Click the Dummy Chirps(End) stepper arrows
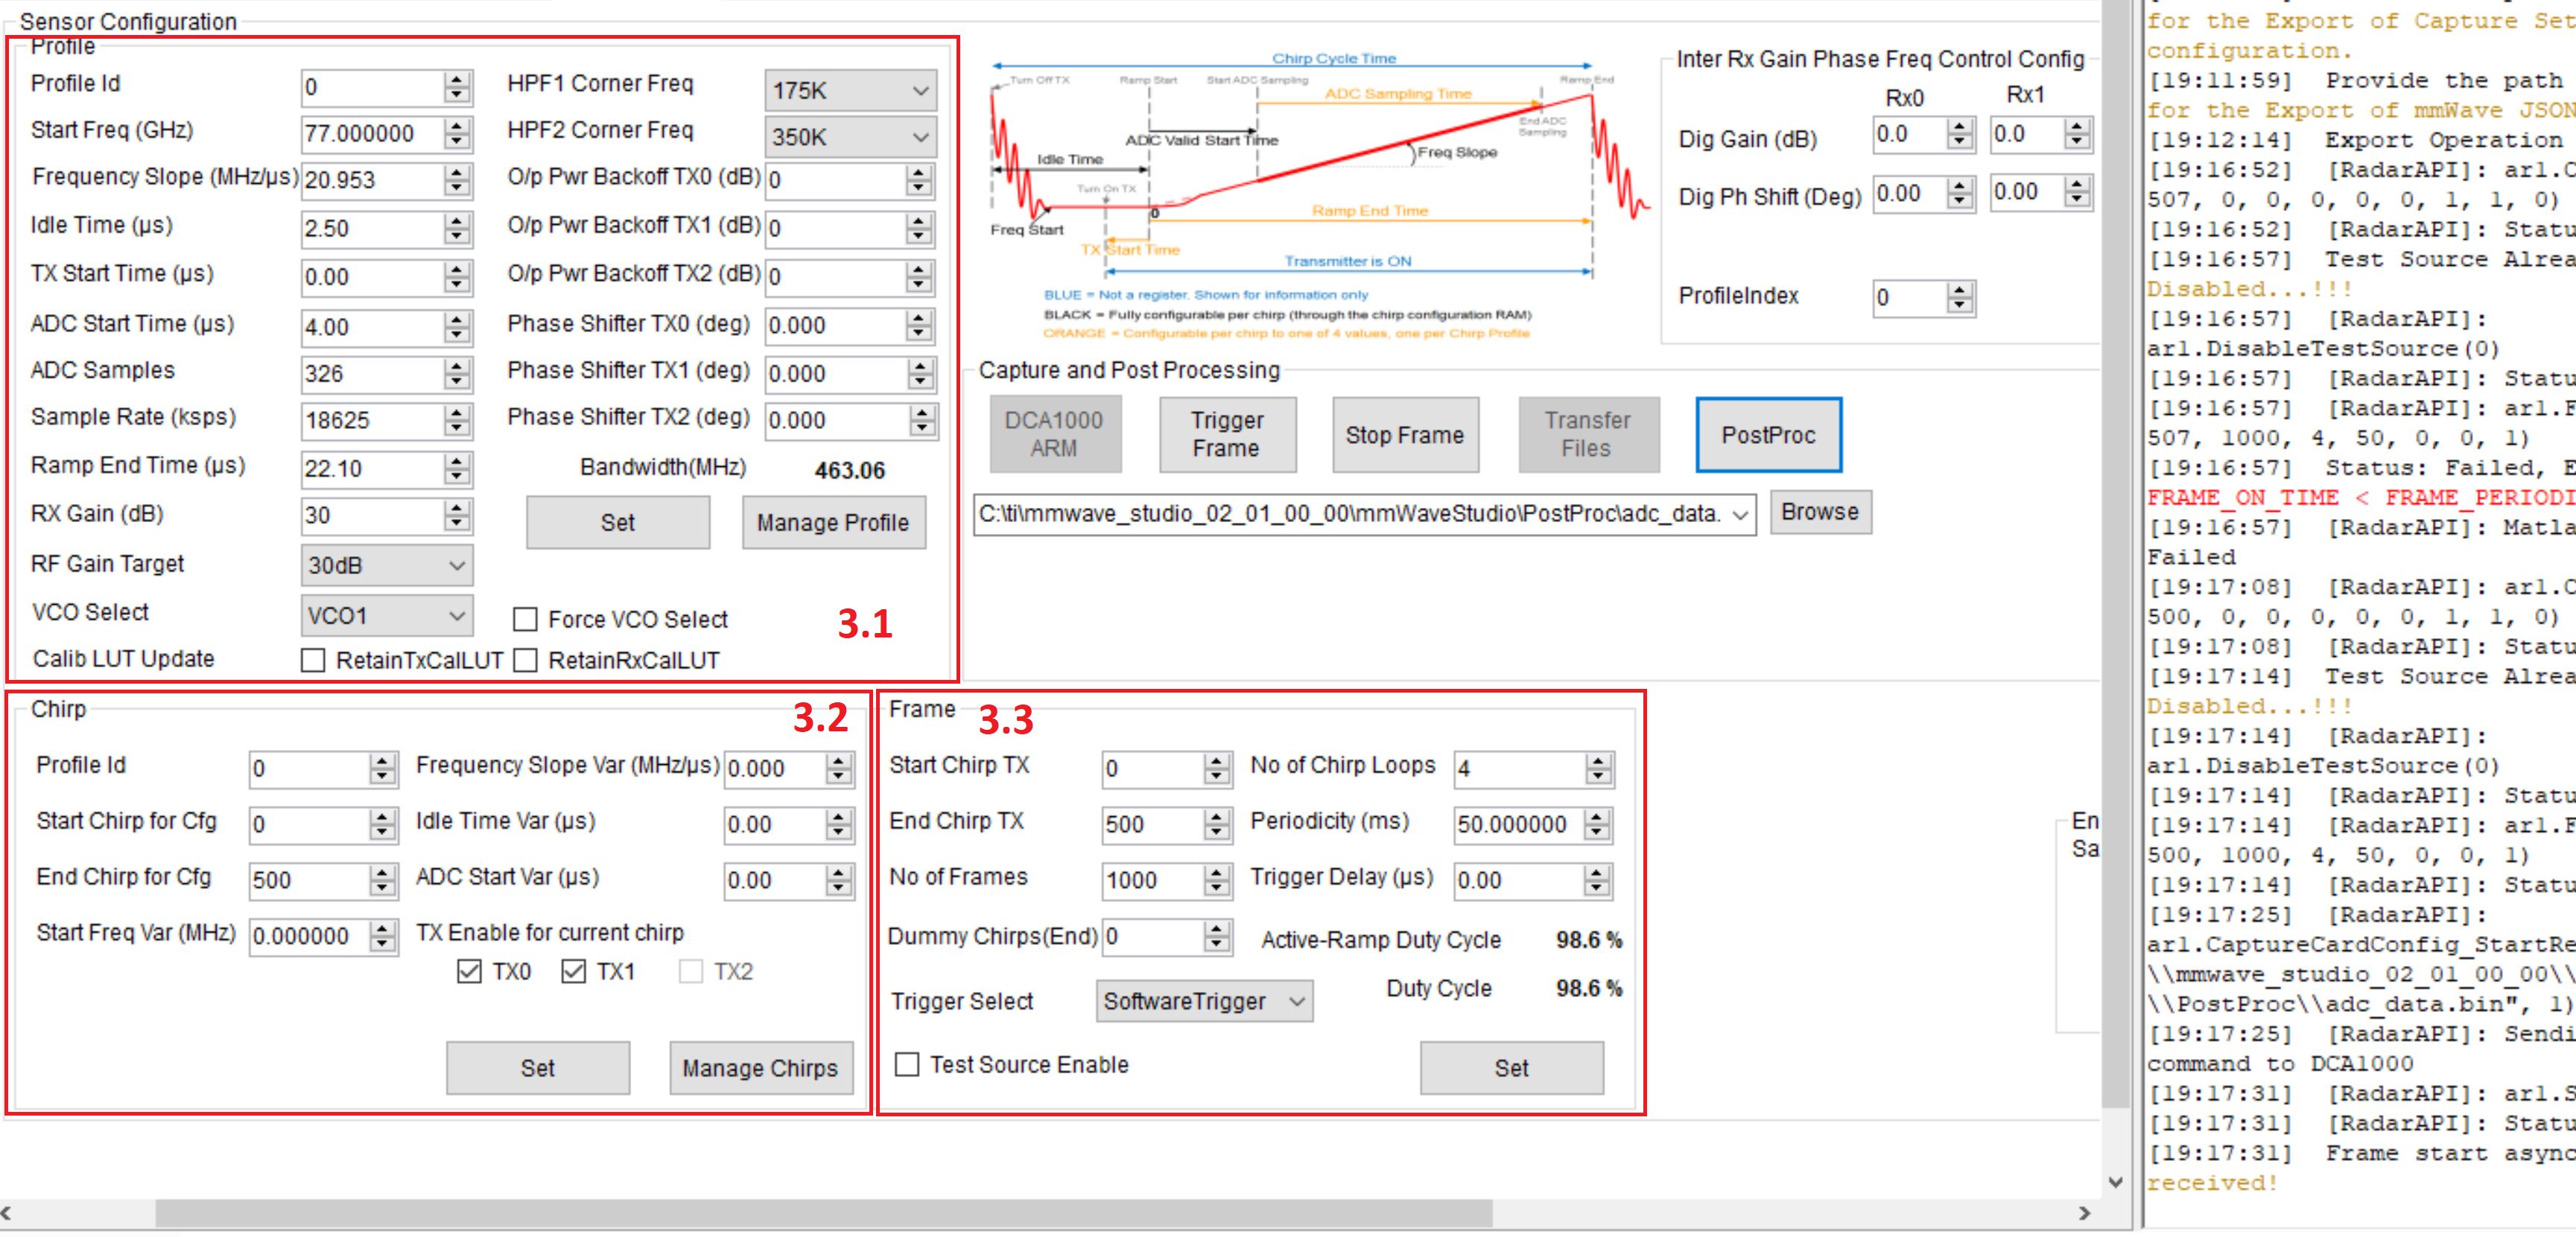The width and height of the screenshot is (2576, 1237). point(1217,936)
